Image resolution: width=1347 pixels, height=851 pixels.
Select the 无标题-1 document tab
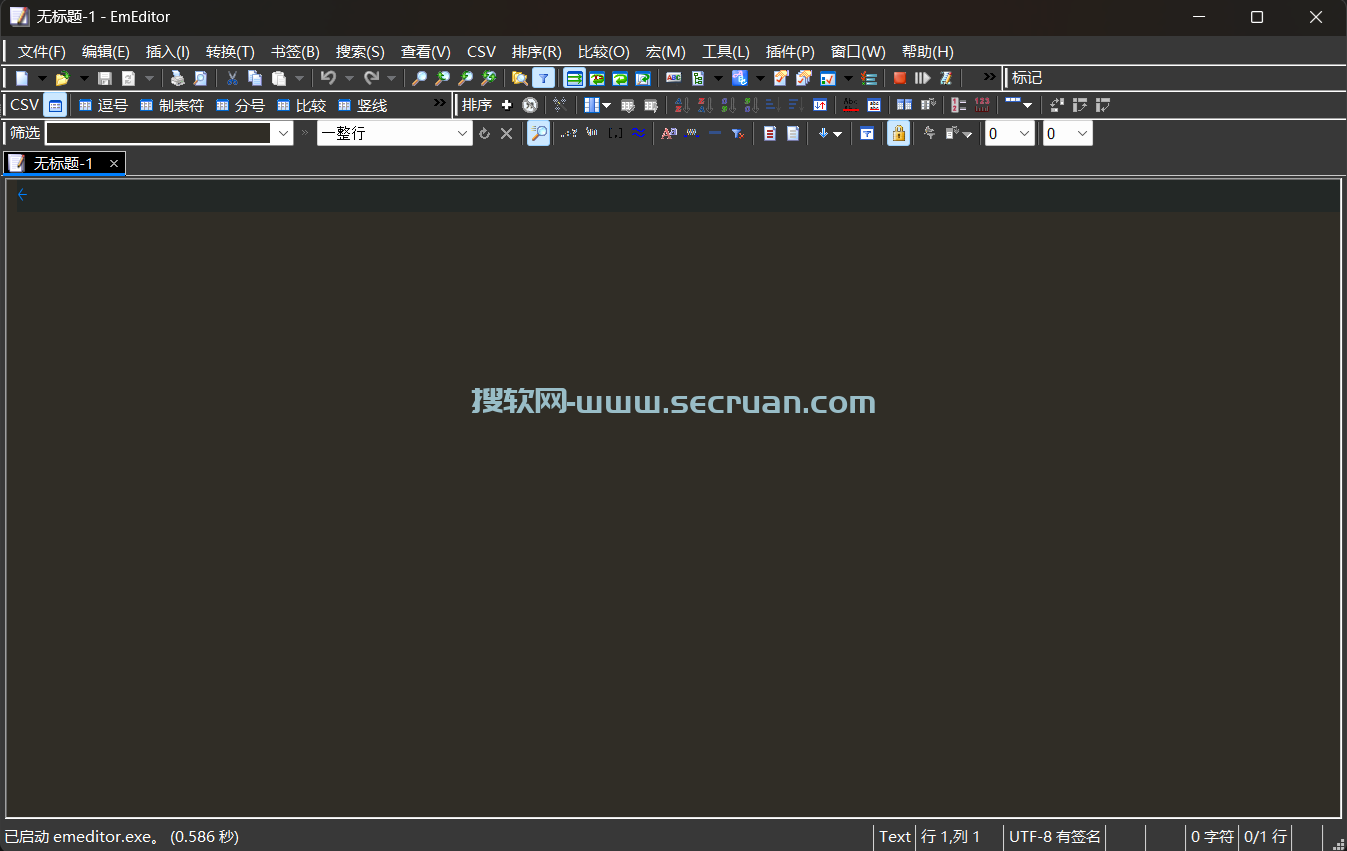pyautogui.click(x=63, y=163)
